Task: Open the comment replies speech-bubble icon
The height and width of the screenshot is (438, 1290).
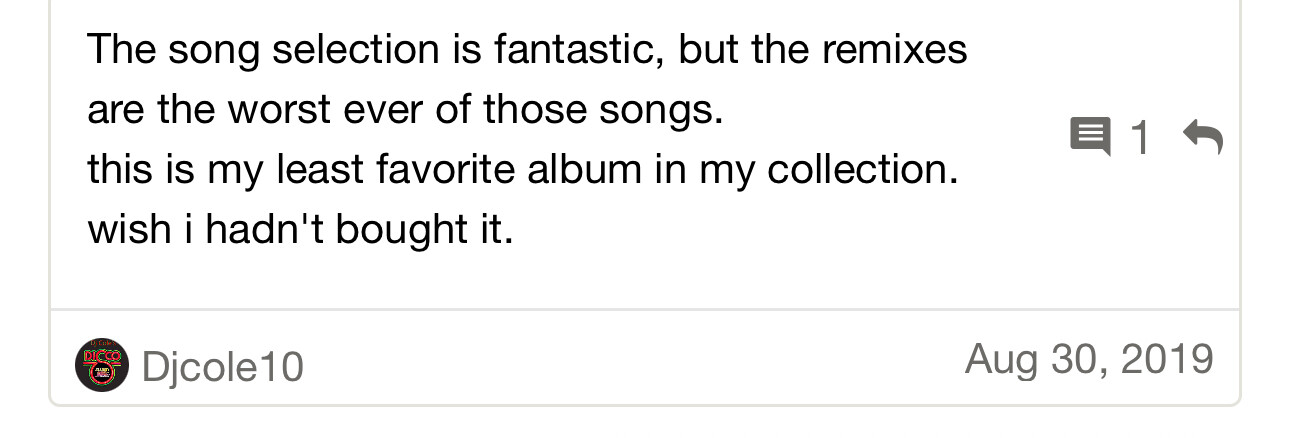Action: pos(1090,137)
